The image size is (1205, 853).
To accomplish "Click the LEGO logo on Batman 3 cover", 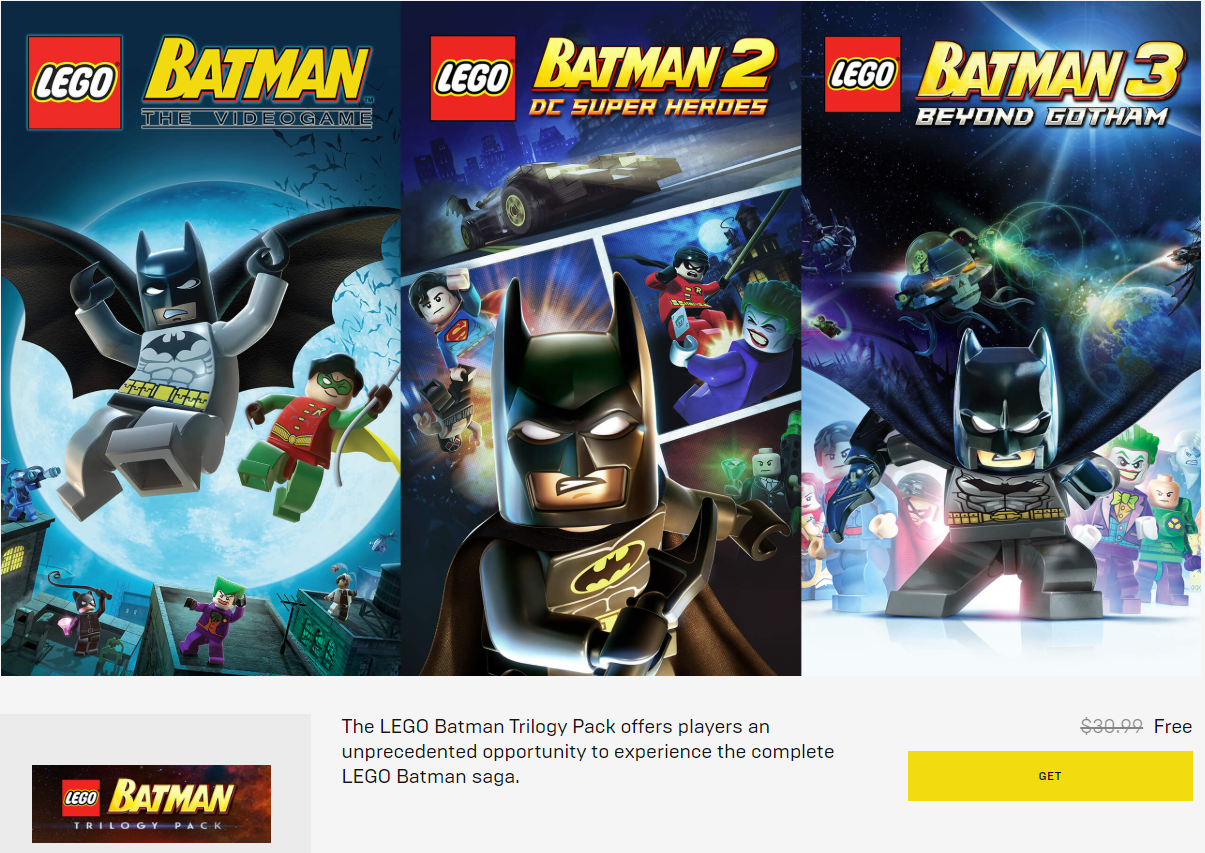I will 863,75.
